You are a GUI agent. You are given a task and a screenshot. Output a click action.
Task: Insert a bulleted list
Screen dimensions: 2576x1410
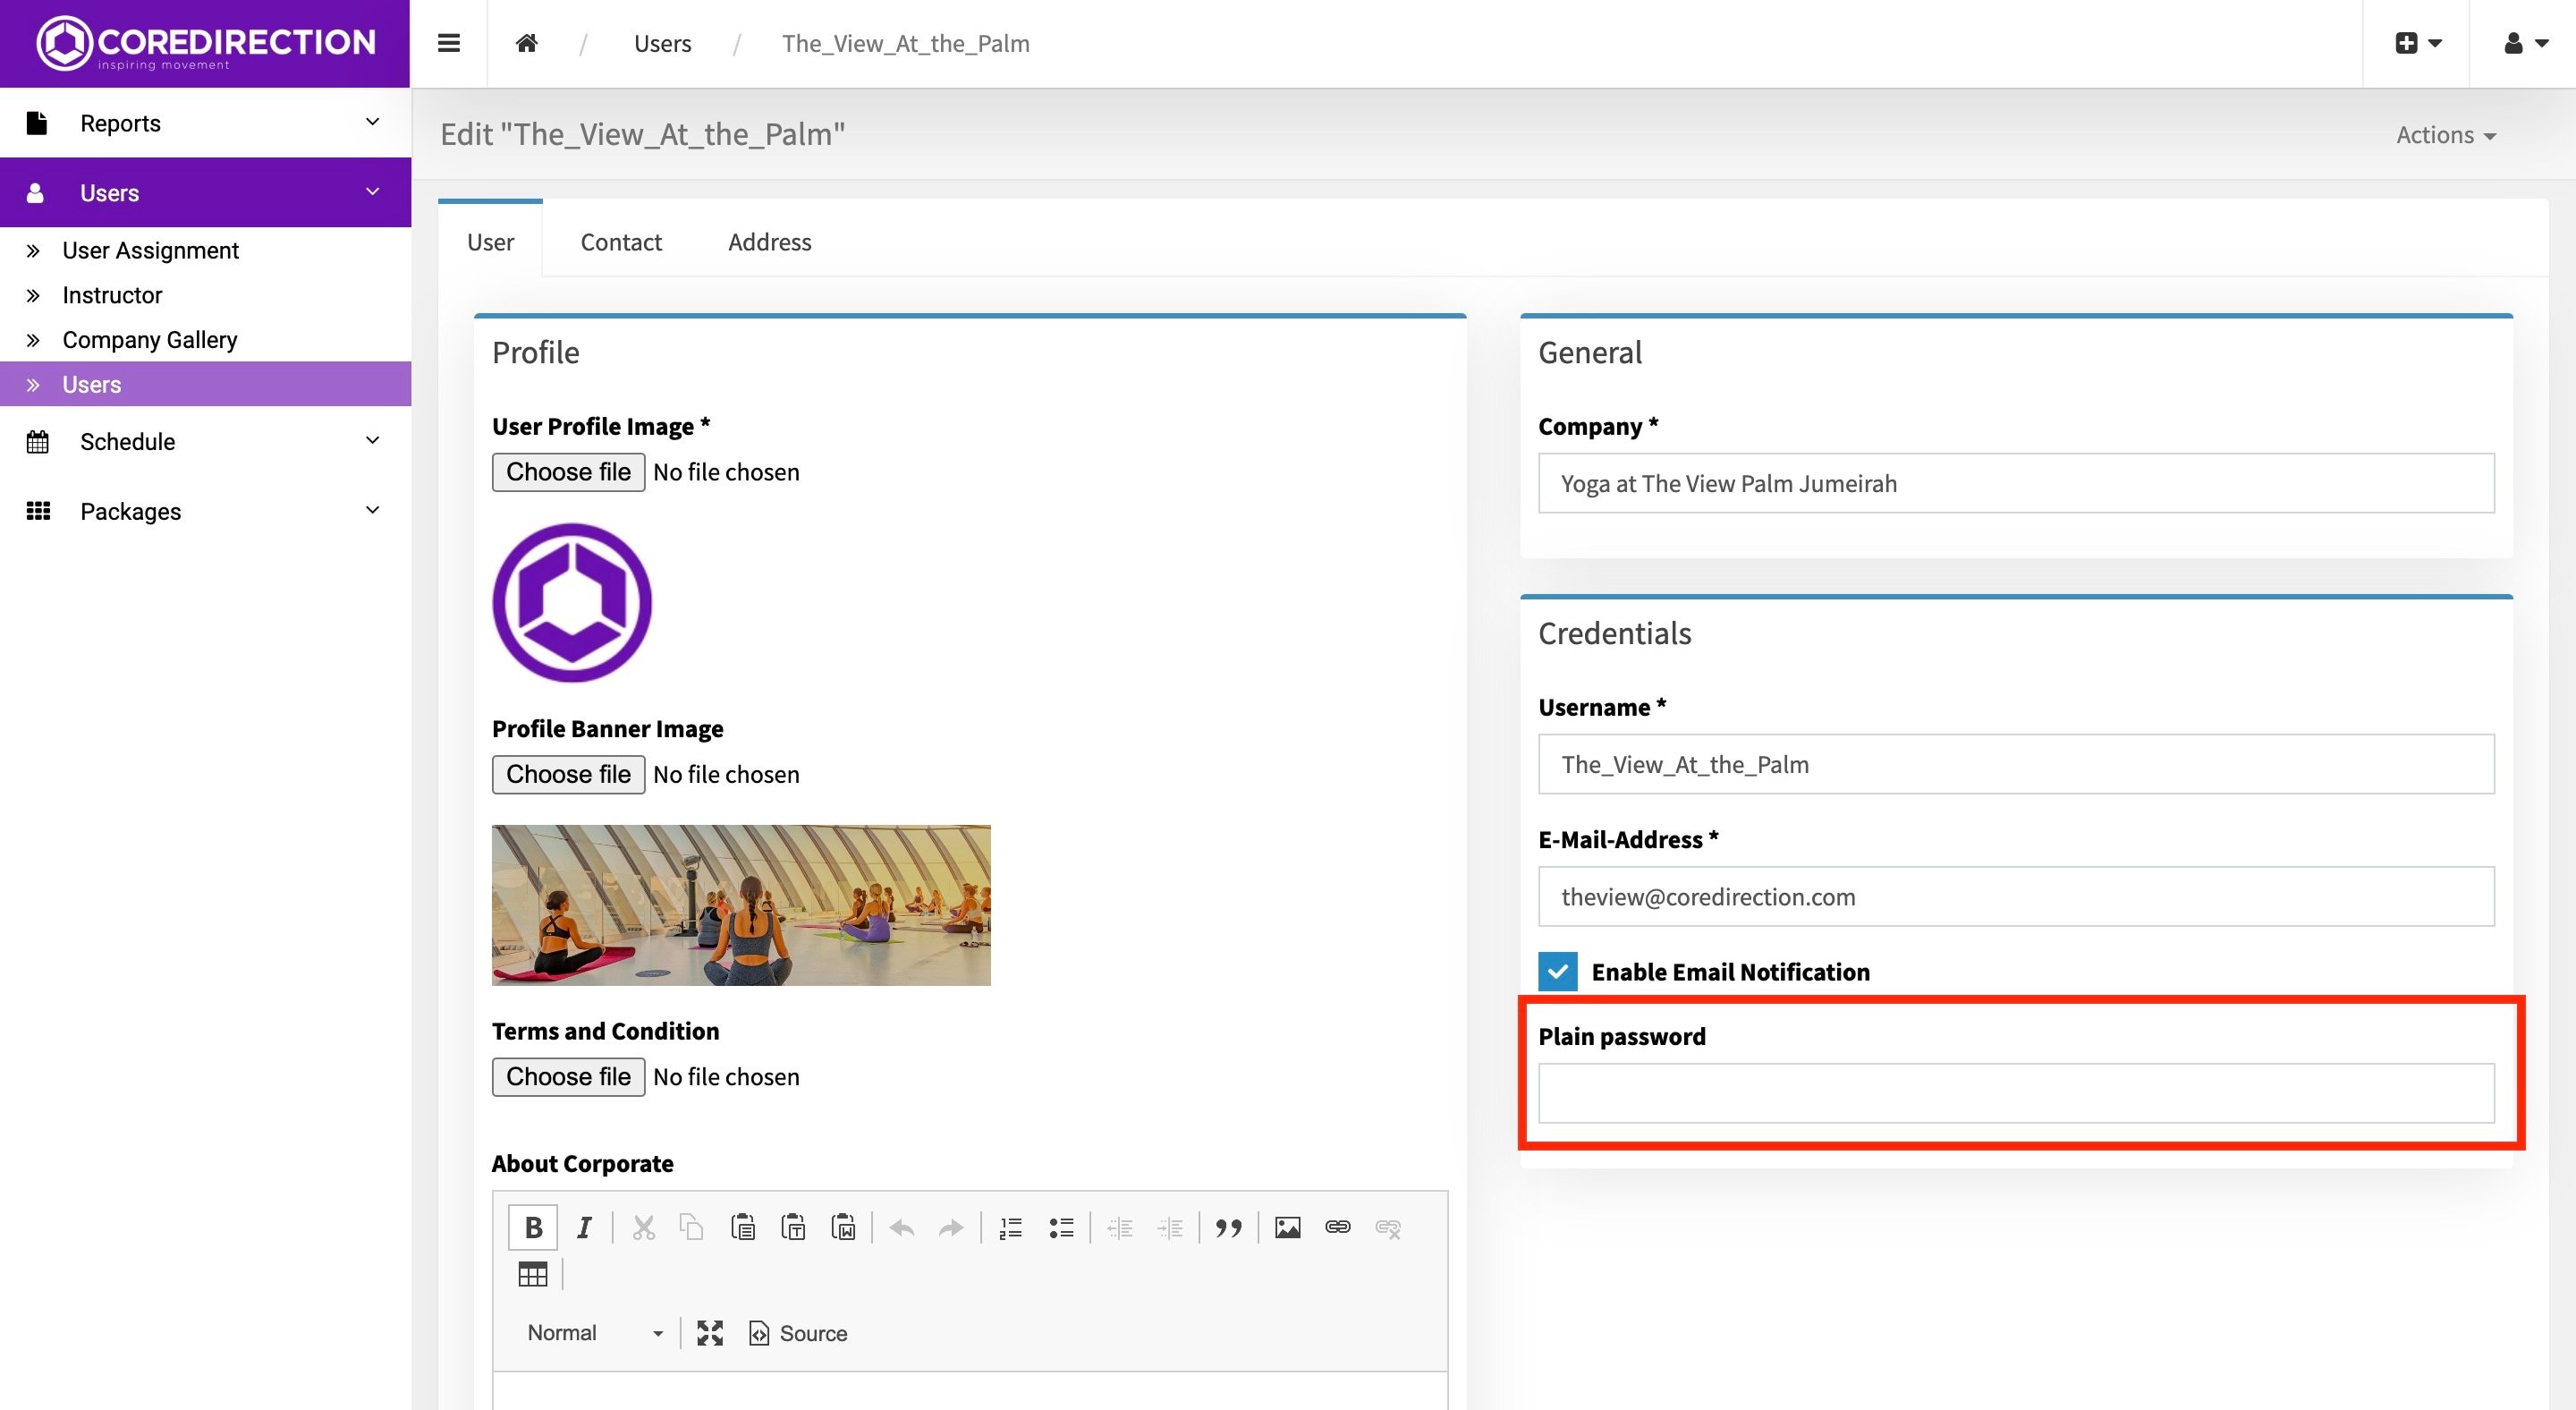pyautogui.click(x=1061, y=1227)
